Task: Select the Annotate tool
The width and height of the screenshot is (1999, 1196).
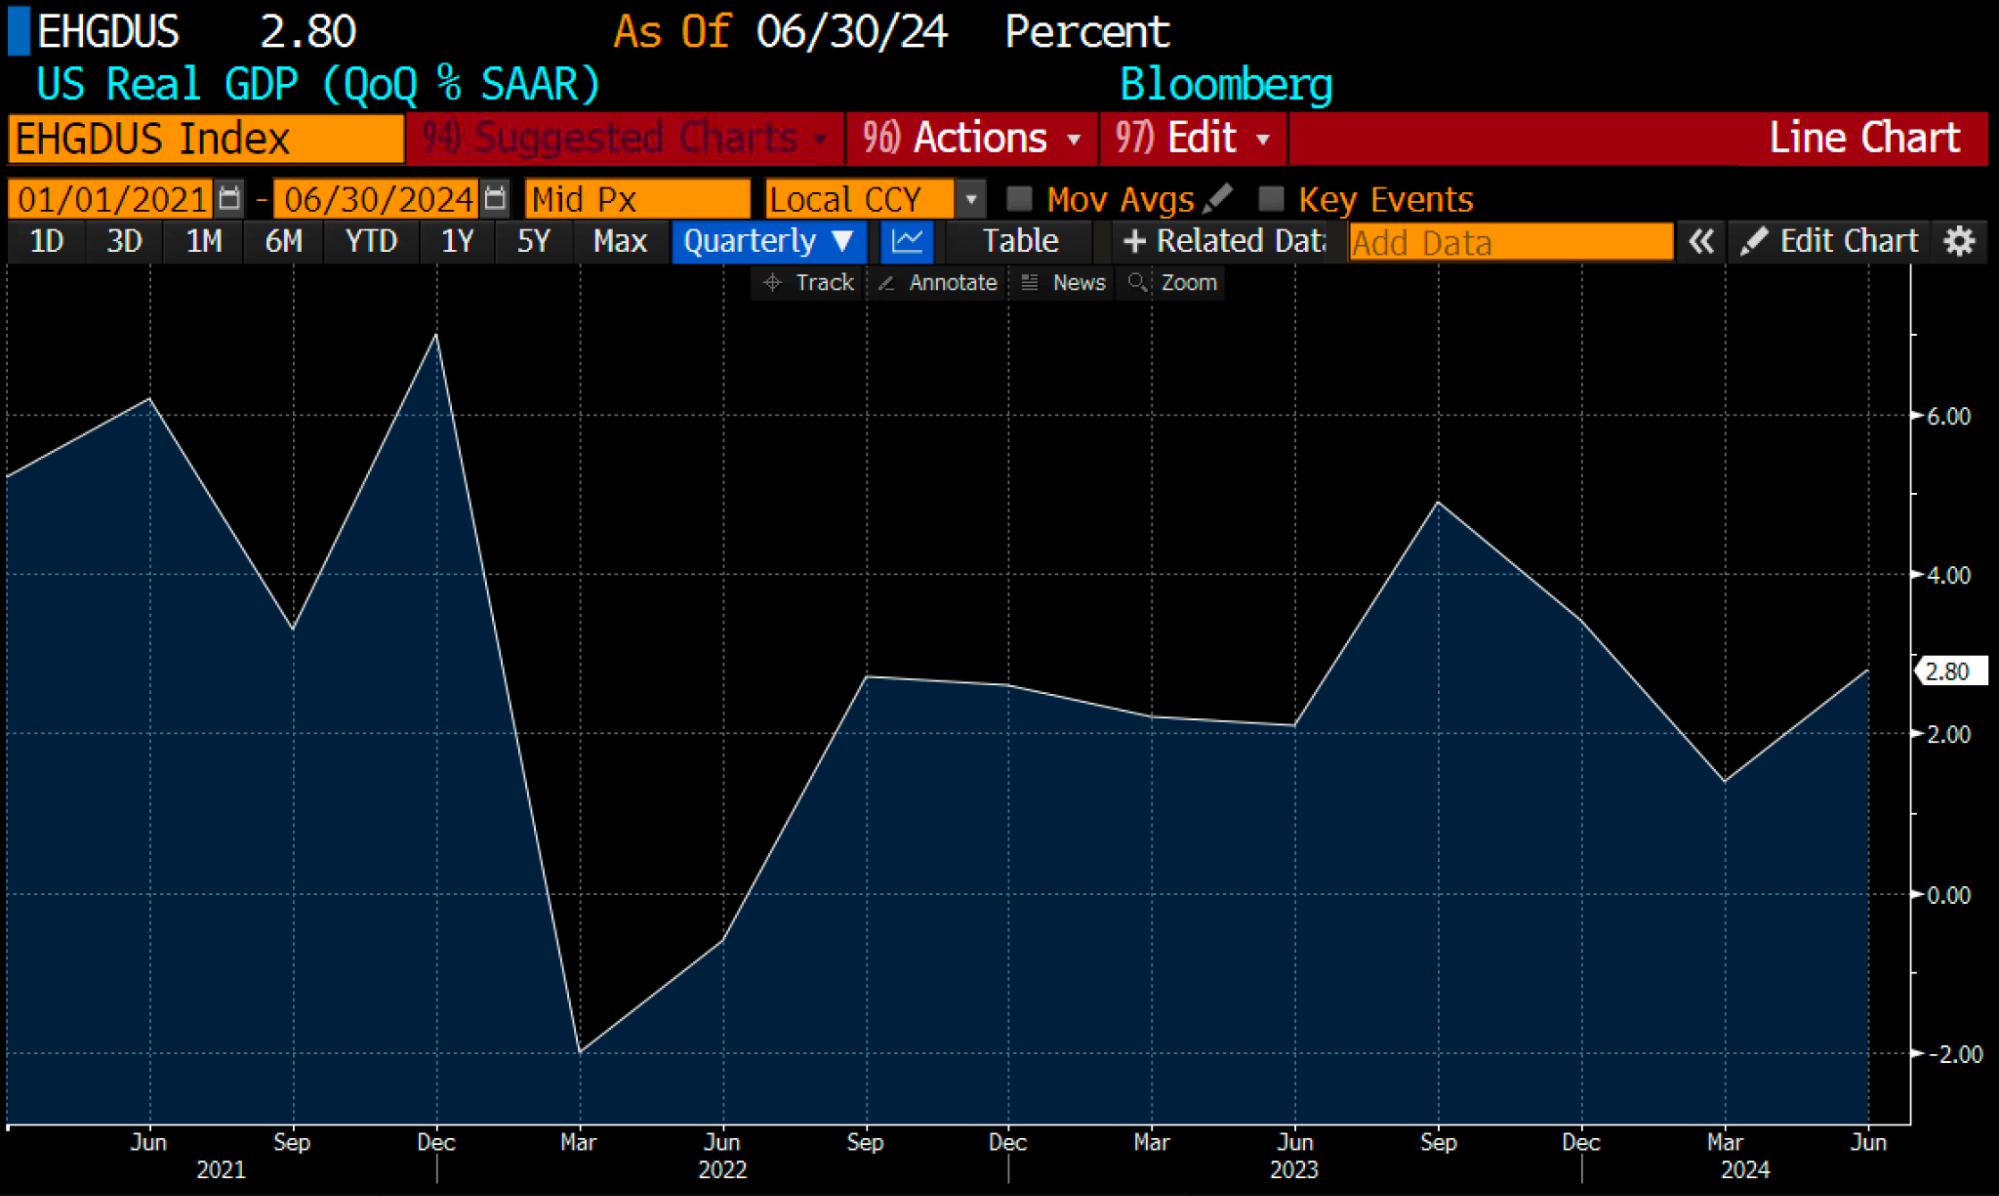Action: coord(937,283)
